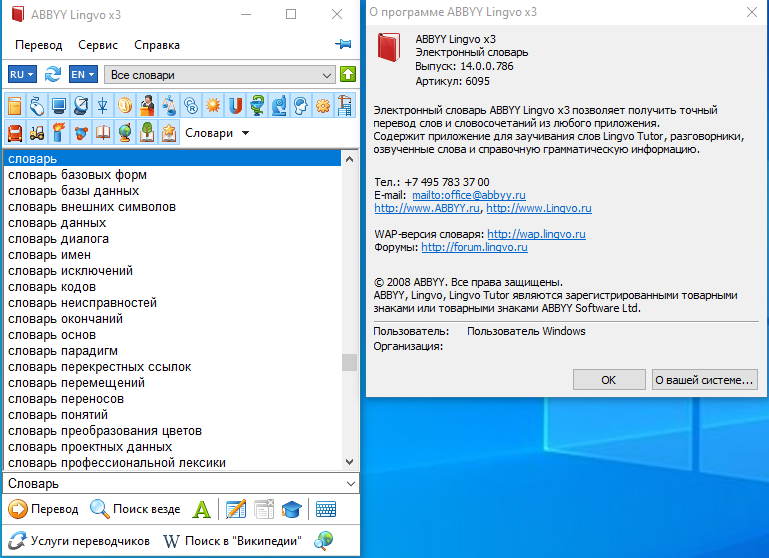Click the magnet physics dictionary icon

[235, 105]
